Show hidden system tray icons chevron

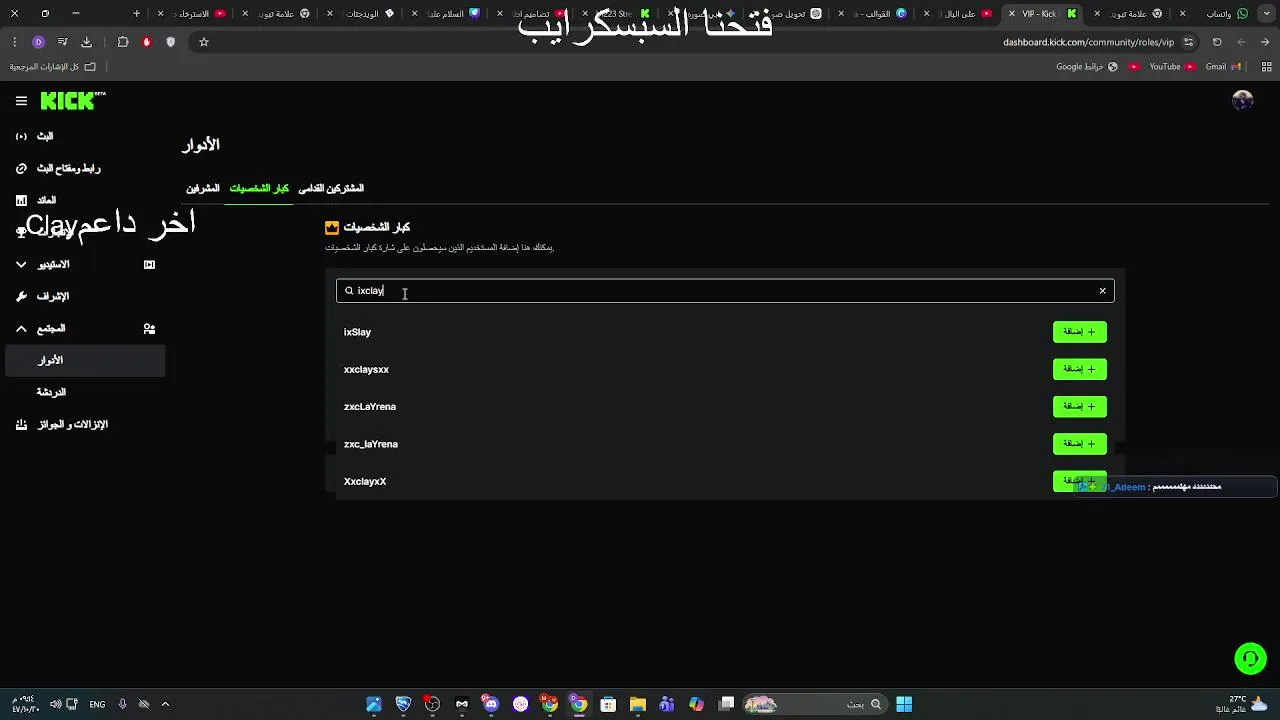[x=165, y=704]
